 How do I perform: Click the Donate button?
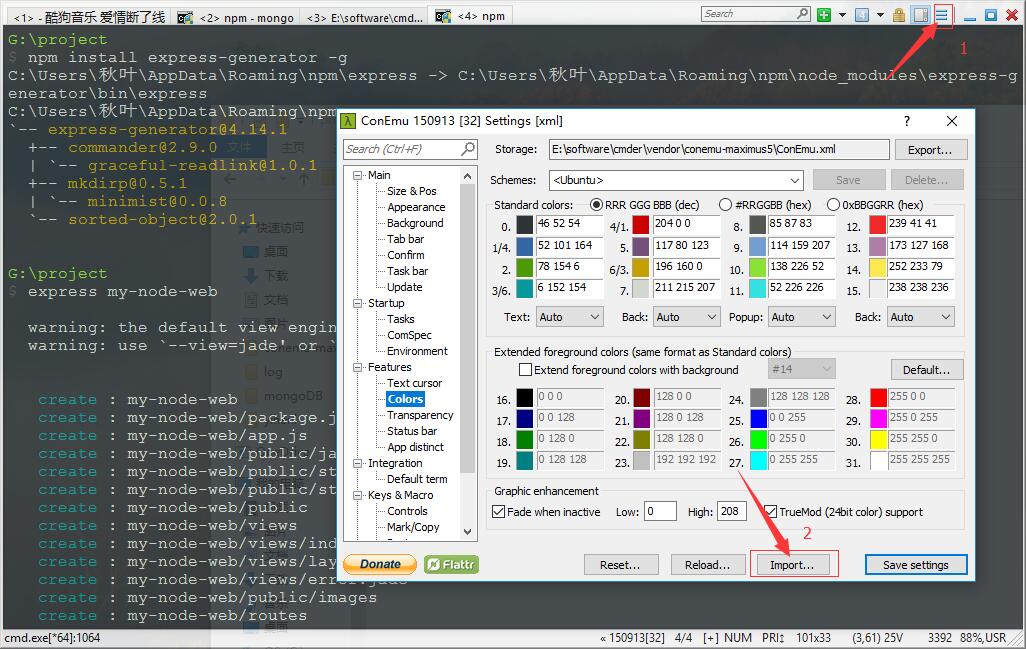point(380,564)
